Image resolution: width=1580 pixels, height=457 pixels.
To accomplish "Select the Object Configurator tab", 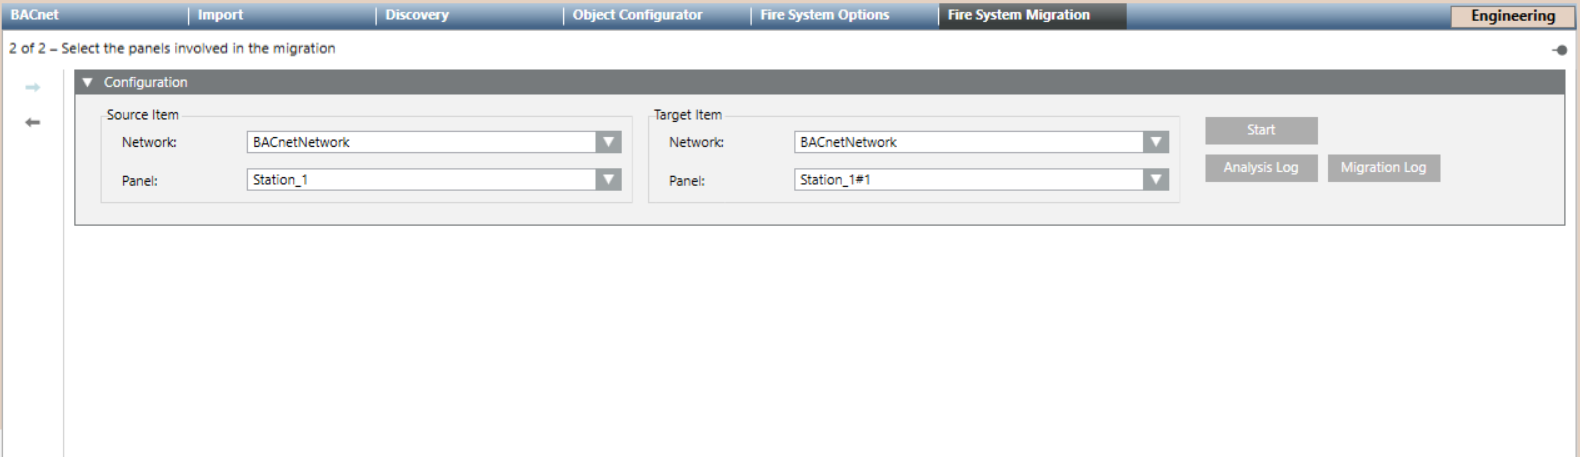I will (637, 15).
